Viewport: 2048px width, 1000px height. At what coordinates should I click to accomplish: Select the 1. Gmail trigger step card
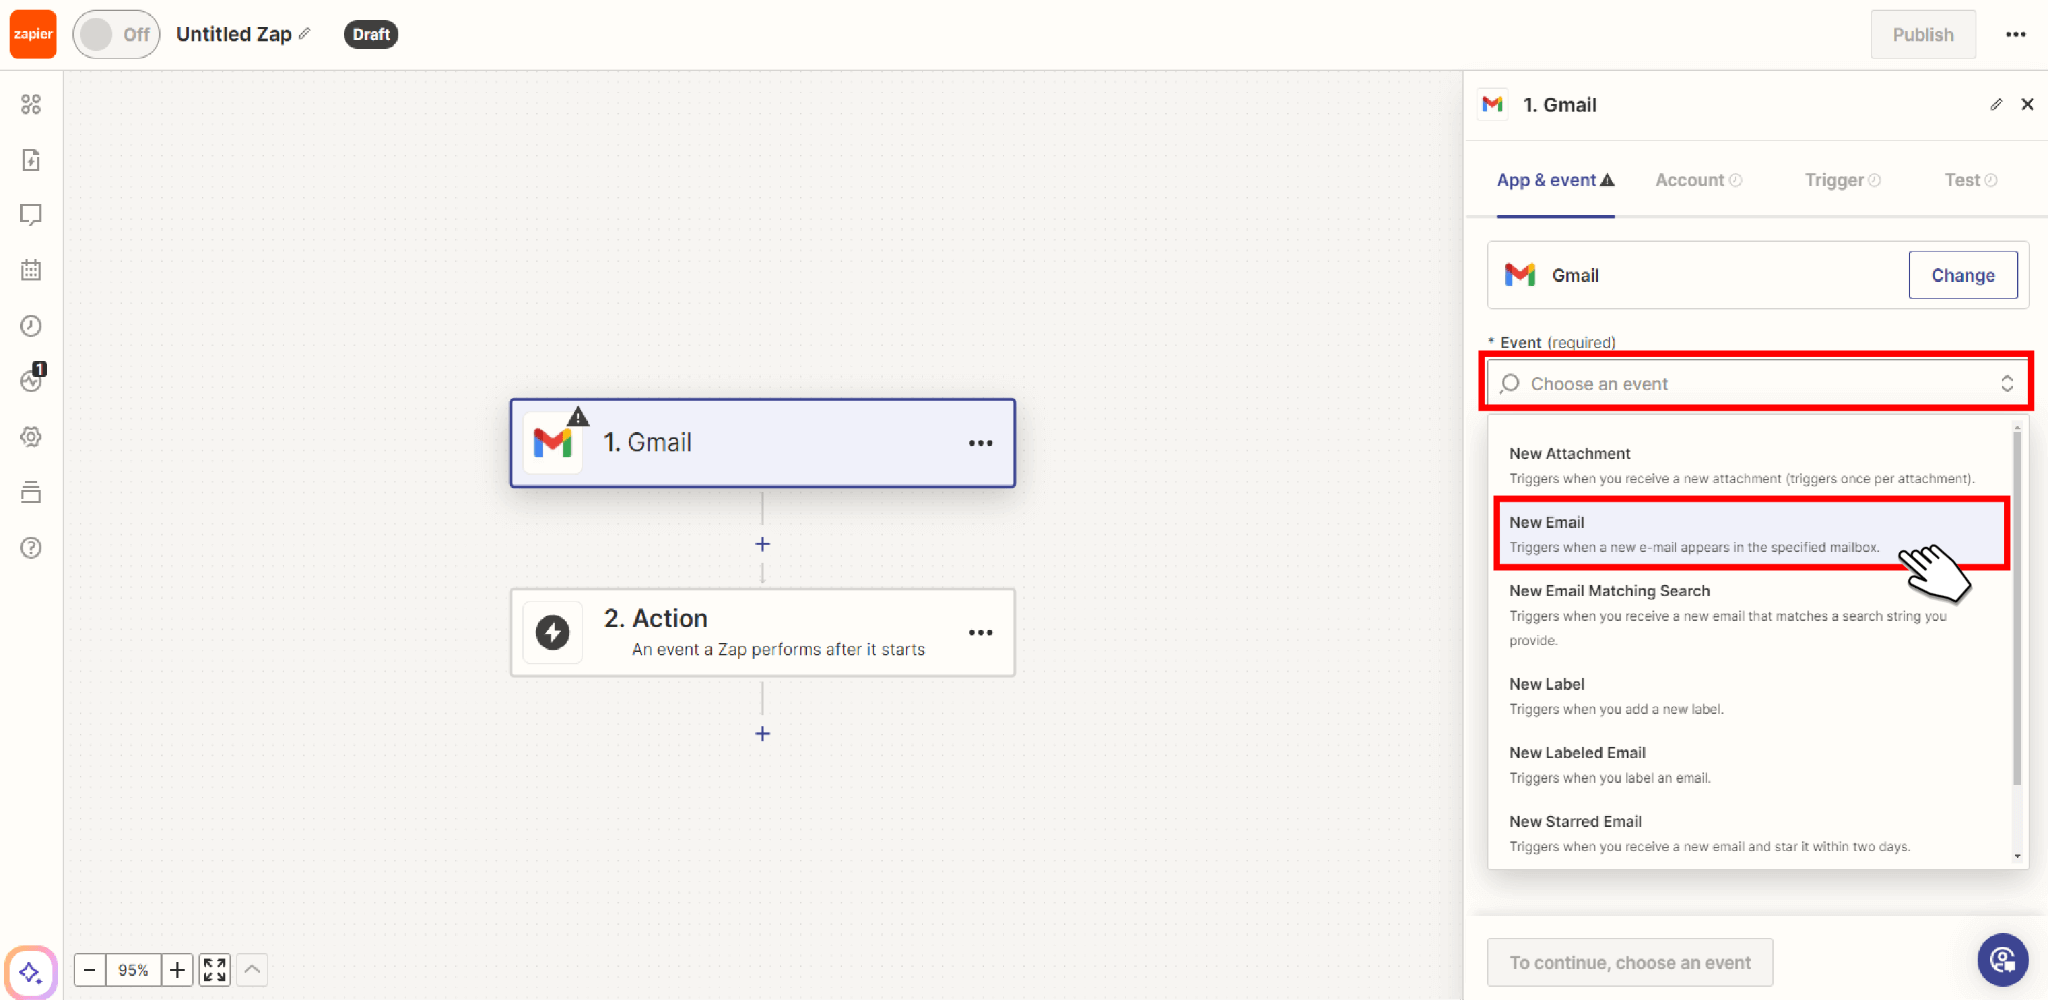coord(763,443)
